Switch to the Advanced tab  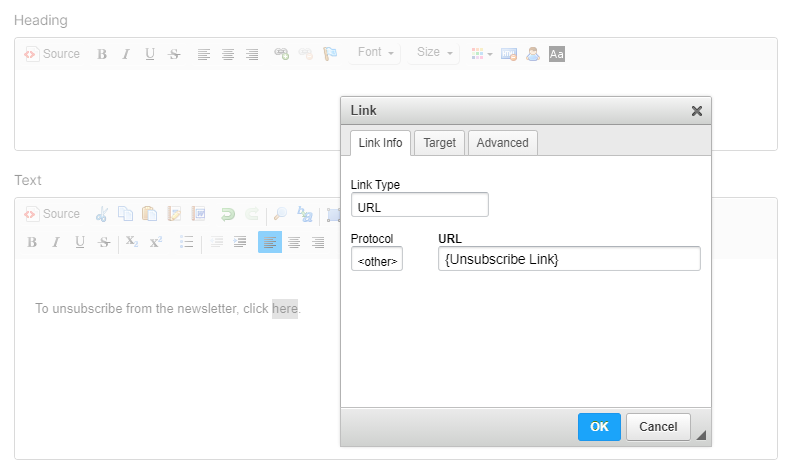click(x=502, y=143)
